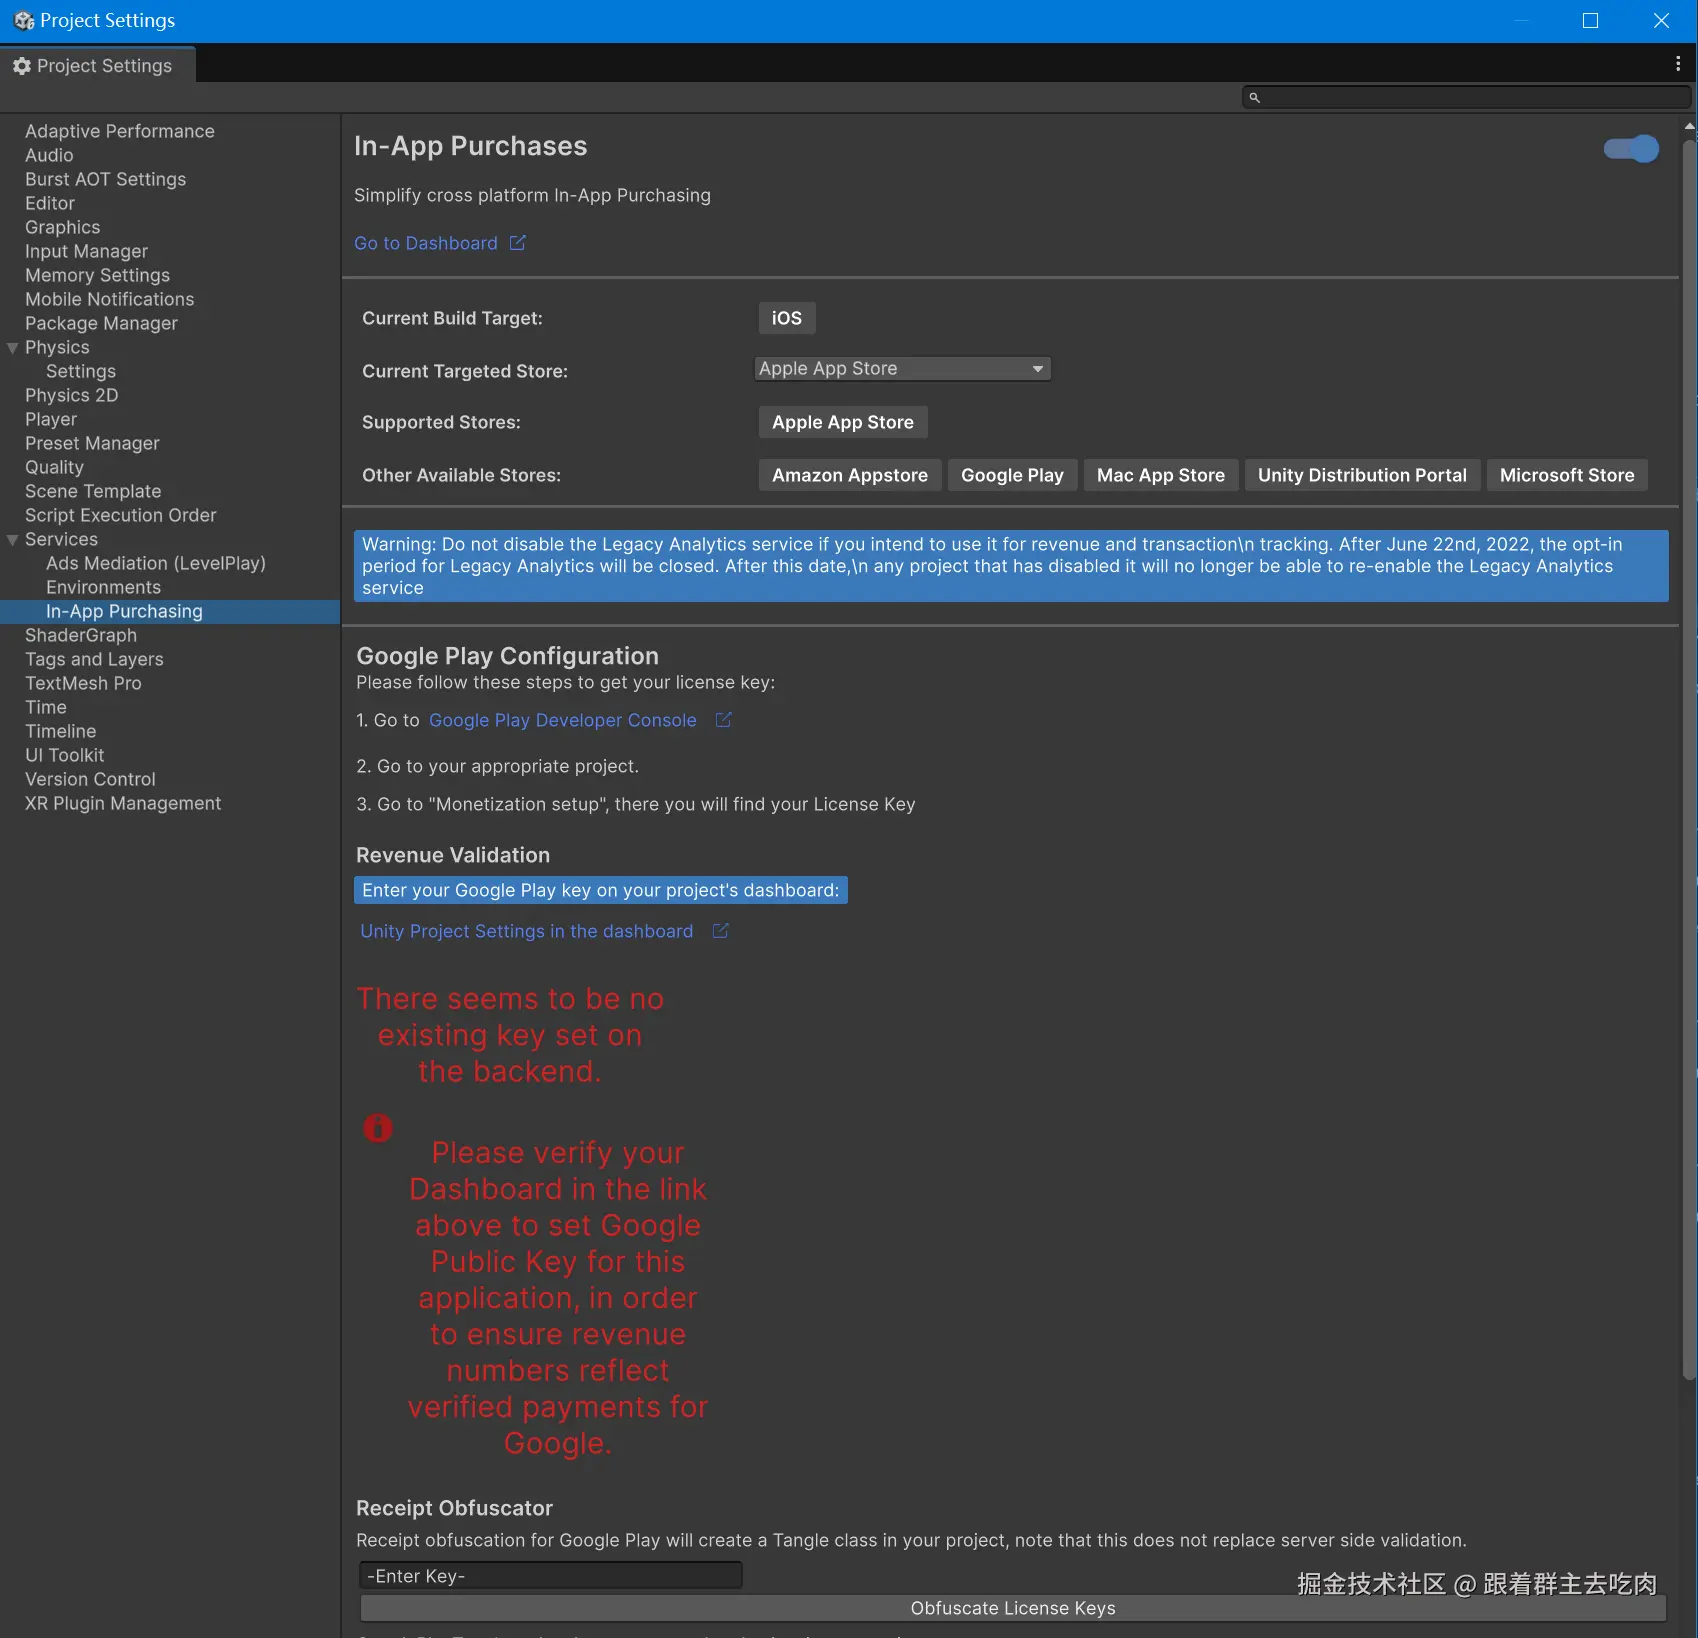Click the external link icon beside Go to Dashboard
The height and width of the screenshot is (1638, 1698).
pyautogui.click(x=517, y=243)
